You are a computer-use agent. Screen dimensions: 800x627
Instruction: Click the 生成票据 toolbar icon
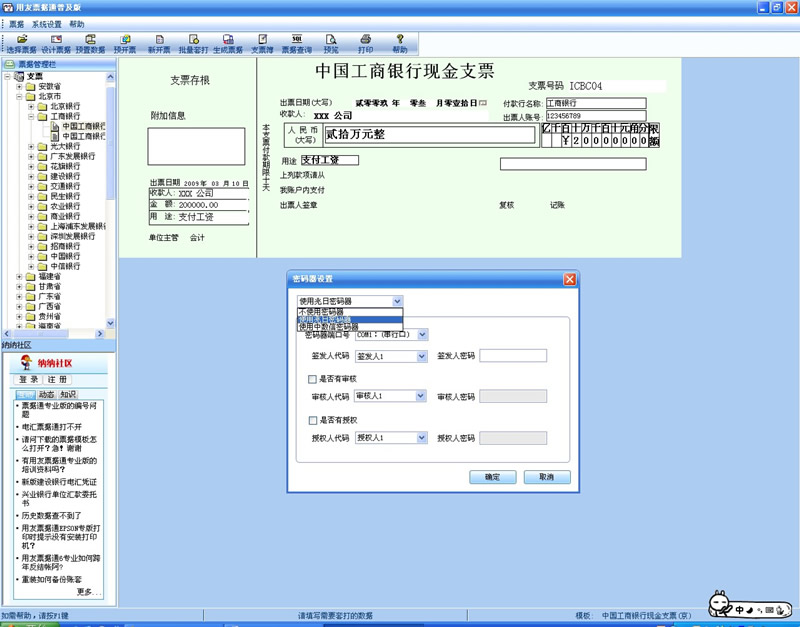[228, 39]
